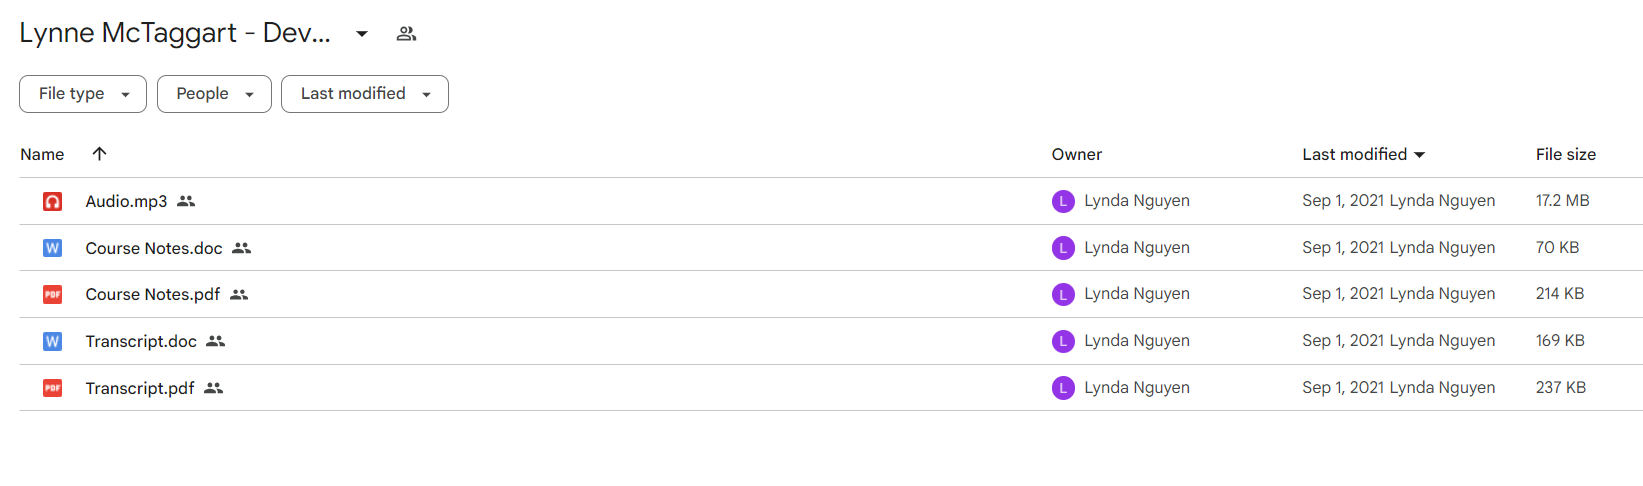This screenshot has height=486, width=1643.
Task: Open the Course Notes.pdf file
Action: pyautogui.click(x=153, y=294)
